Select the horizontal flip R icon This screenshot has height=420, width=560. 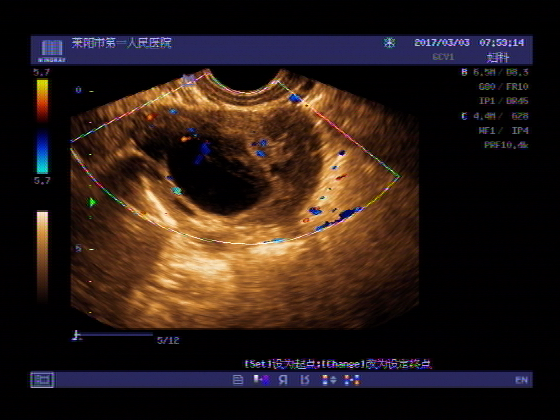(x=283, y=380)
